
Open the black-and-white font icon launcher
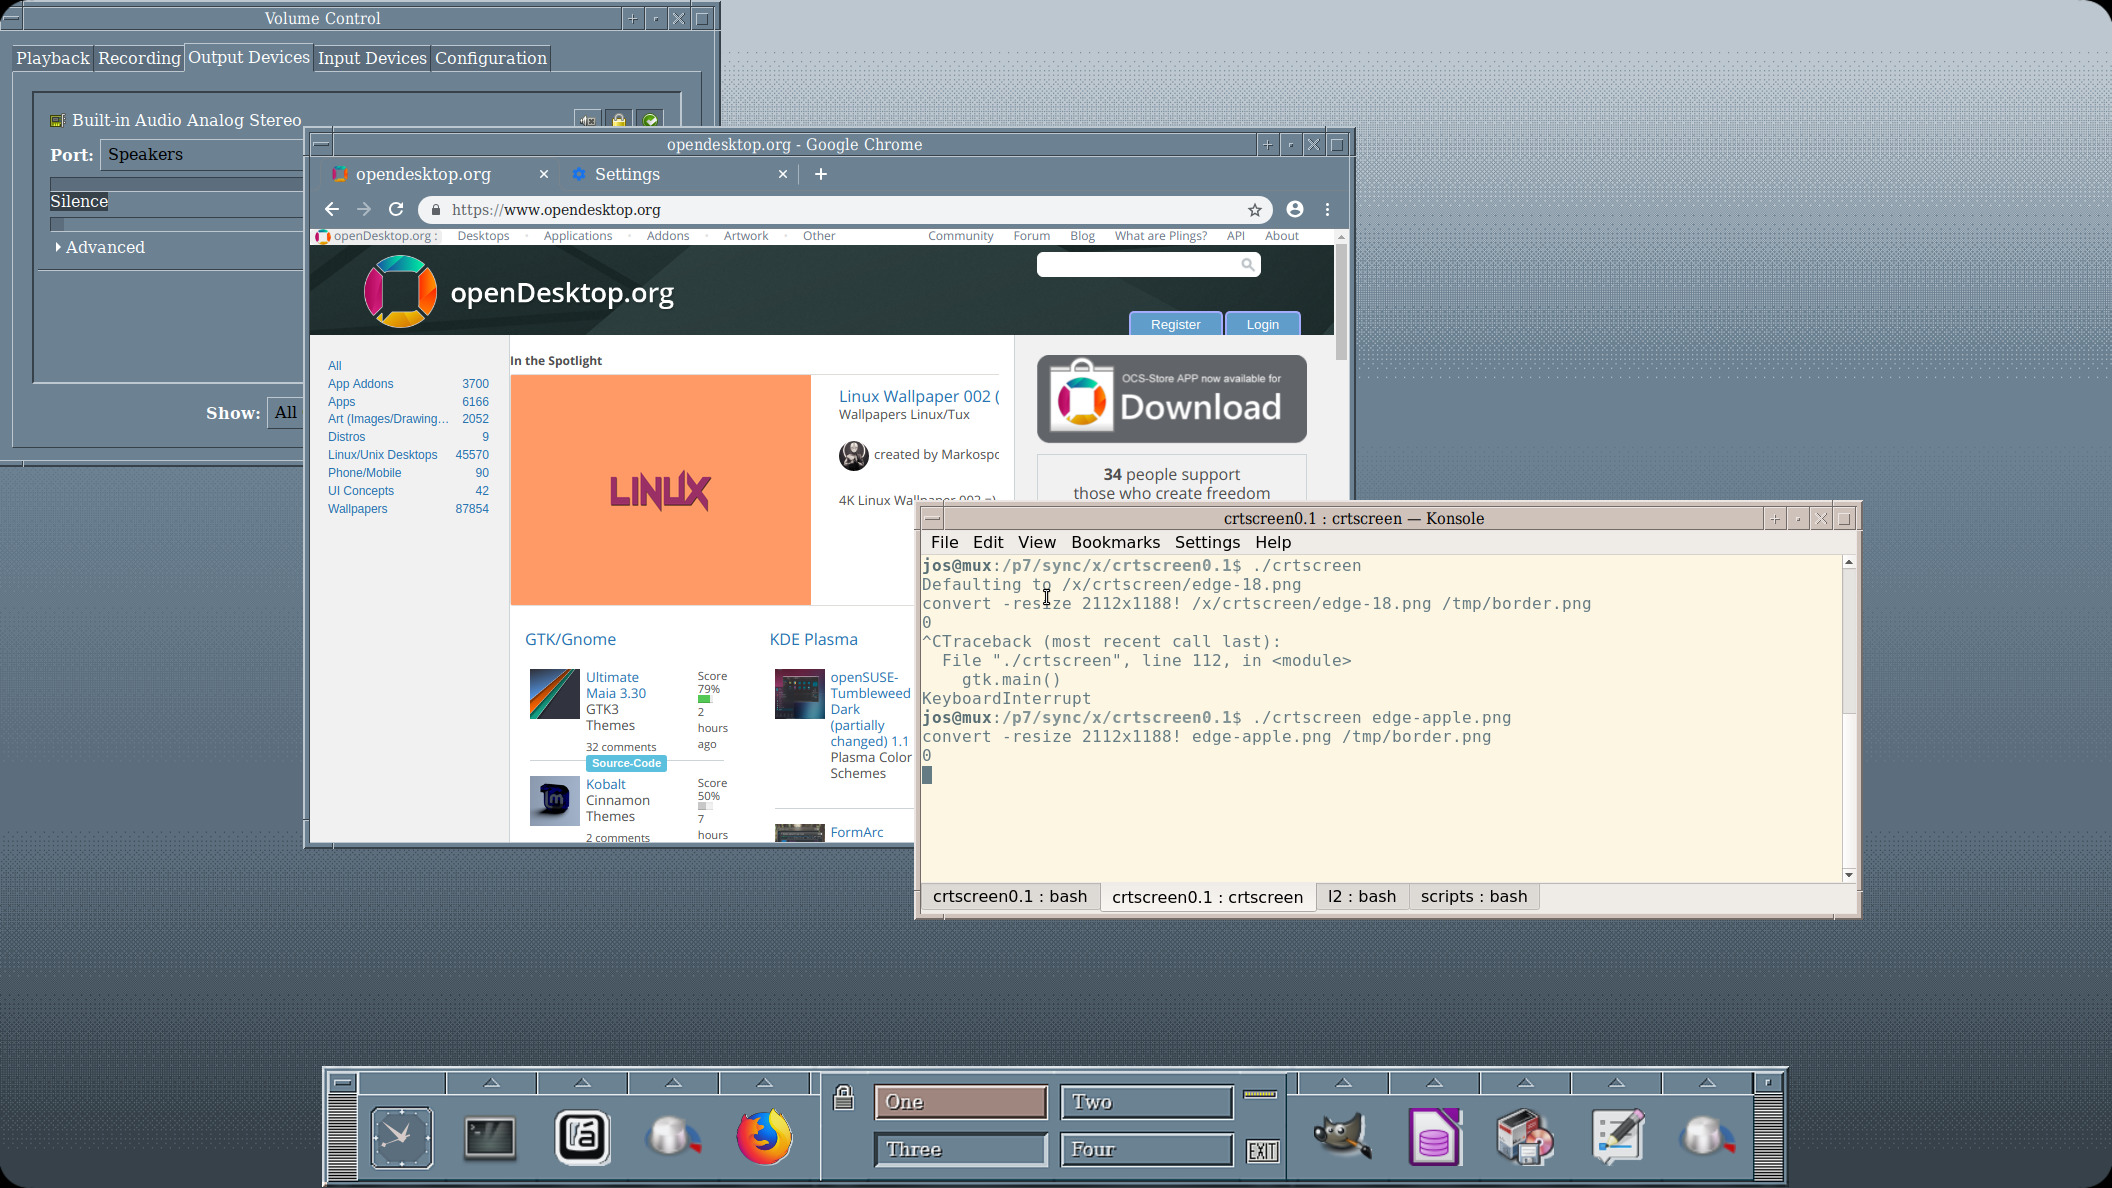(x=583, y=1137)
